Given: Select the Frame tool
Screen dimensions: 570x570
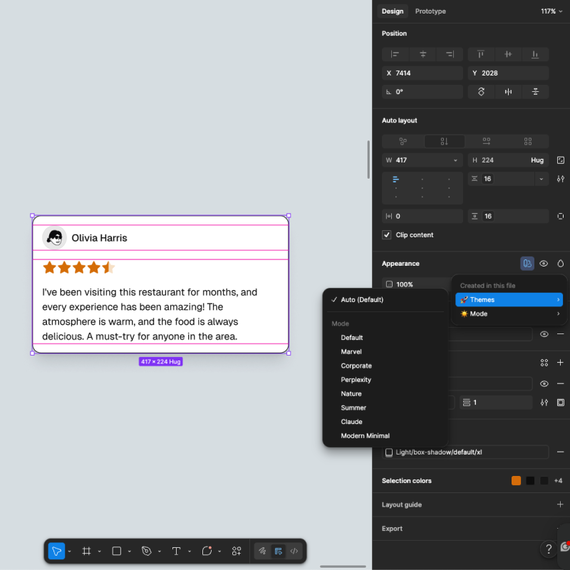Looking at the screenshot, I should pos(86,551).
